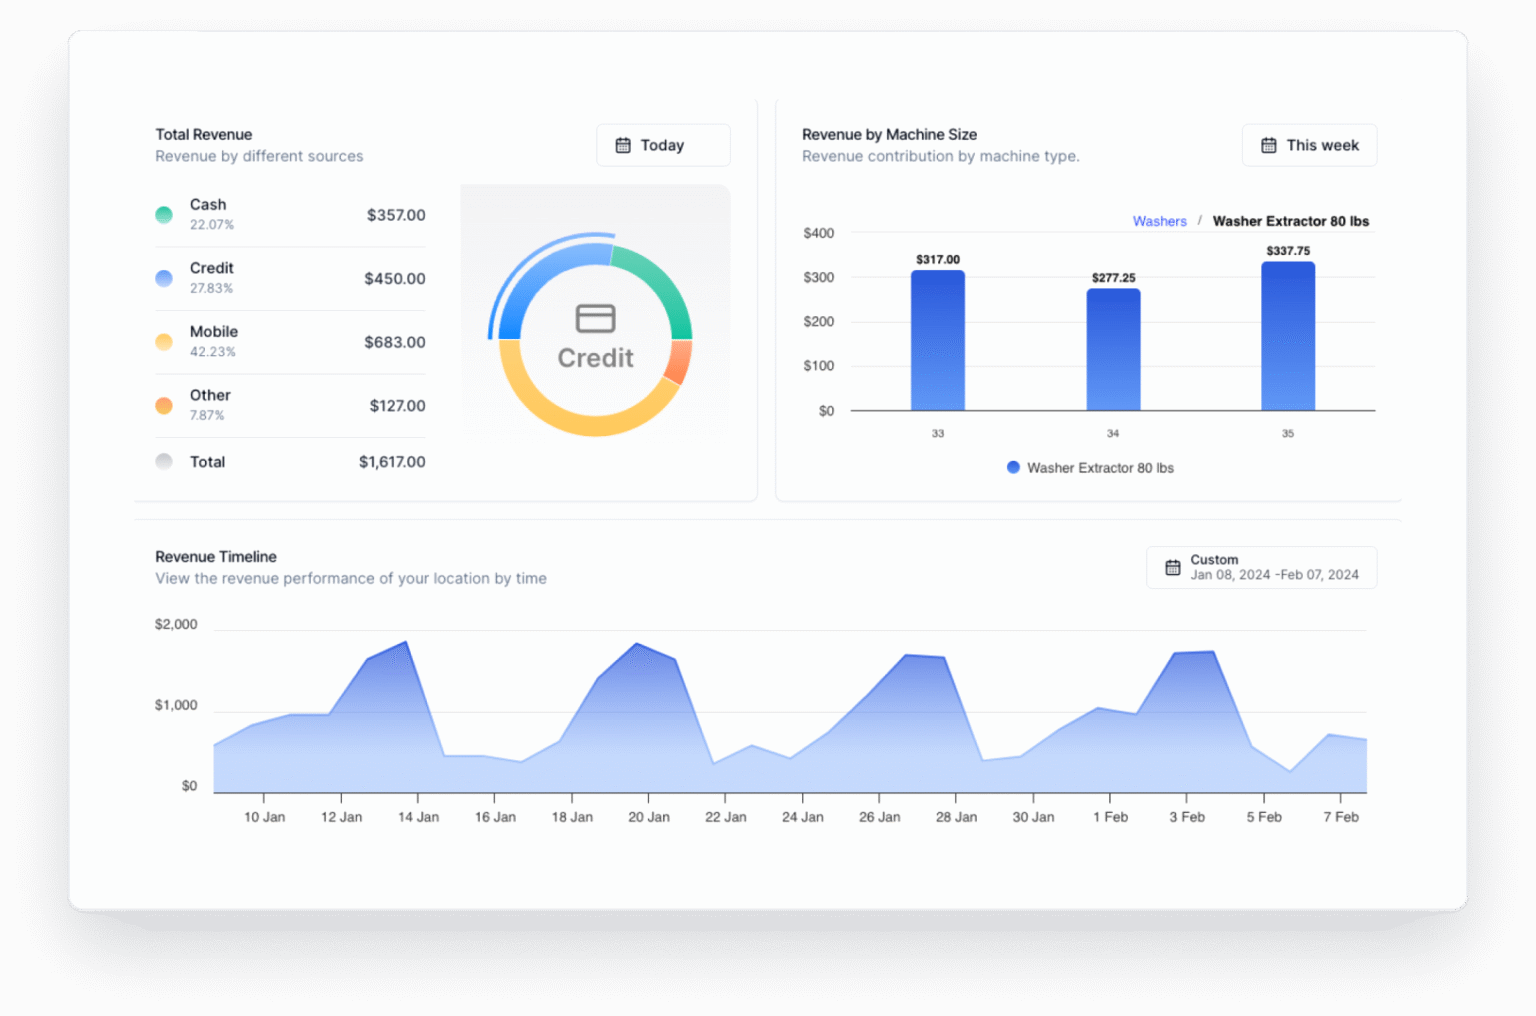Screen dimensions: 1536x1016
Task: Click the Total Revenue heading
Action: pos(203,134)
